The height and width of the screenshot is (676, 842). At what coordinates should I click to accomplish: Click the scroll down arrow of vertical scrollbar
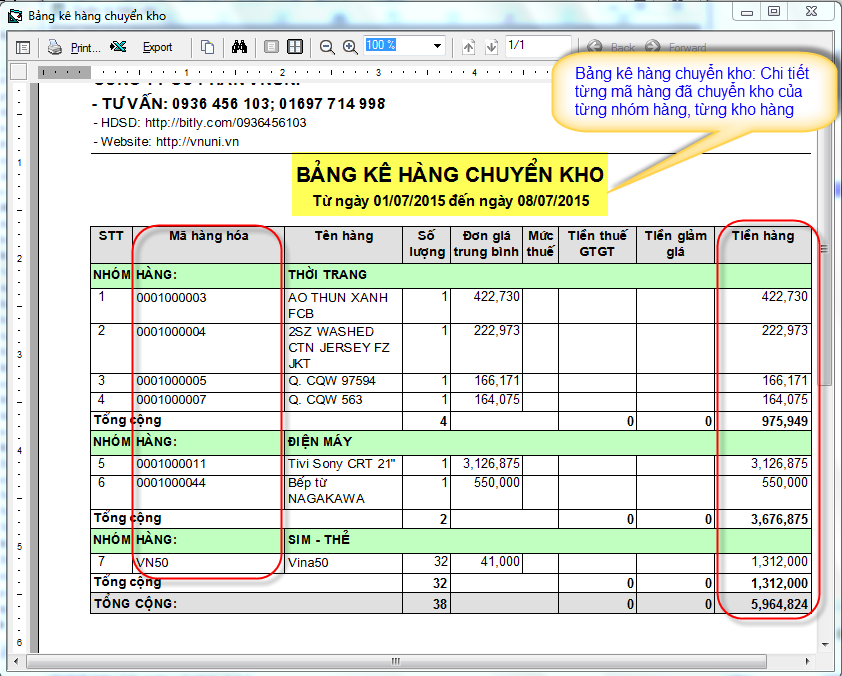pos(825,645)
